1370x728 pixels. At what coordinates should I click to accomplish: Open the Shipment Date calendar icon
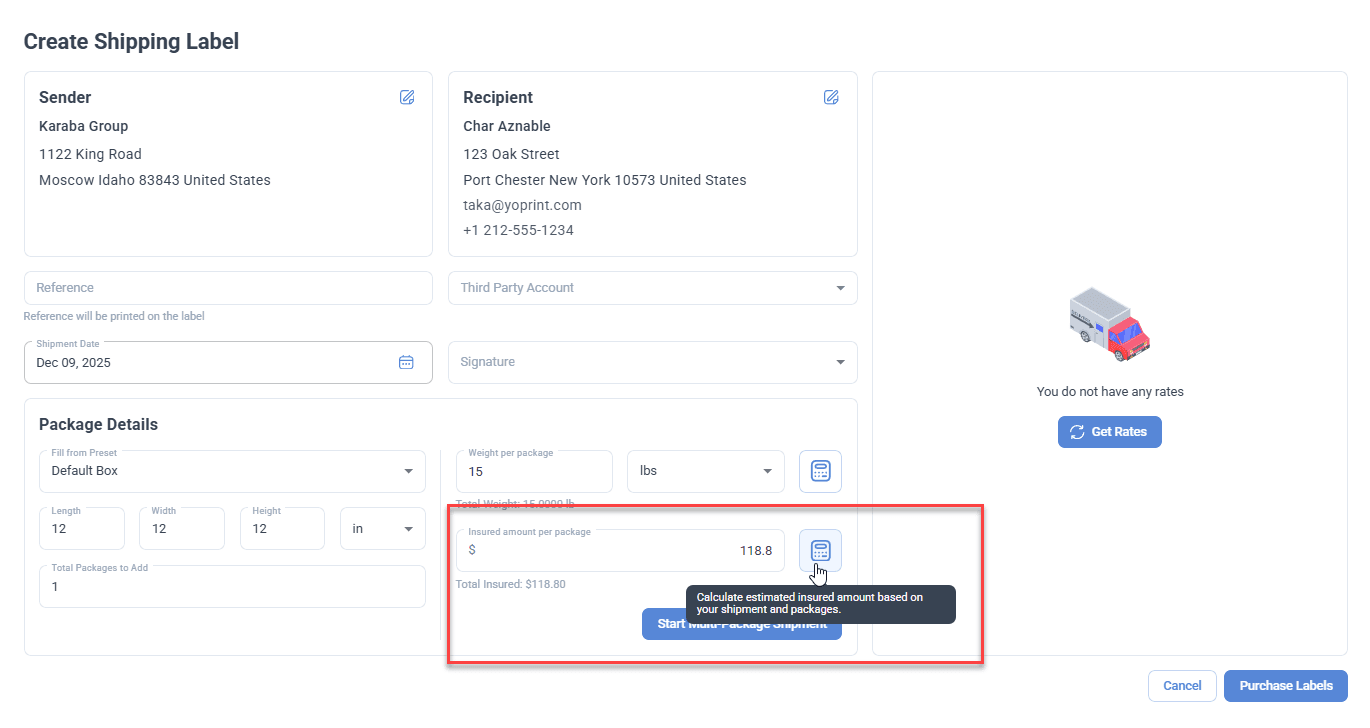coord(406,362)
